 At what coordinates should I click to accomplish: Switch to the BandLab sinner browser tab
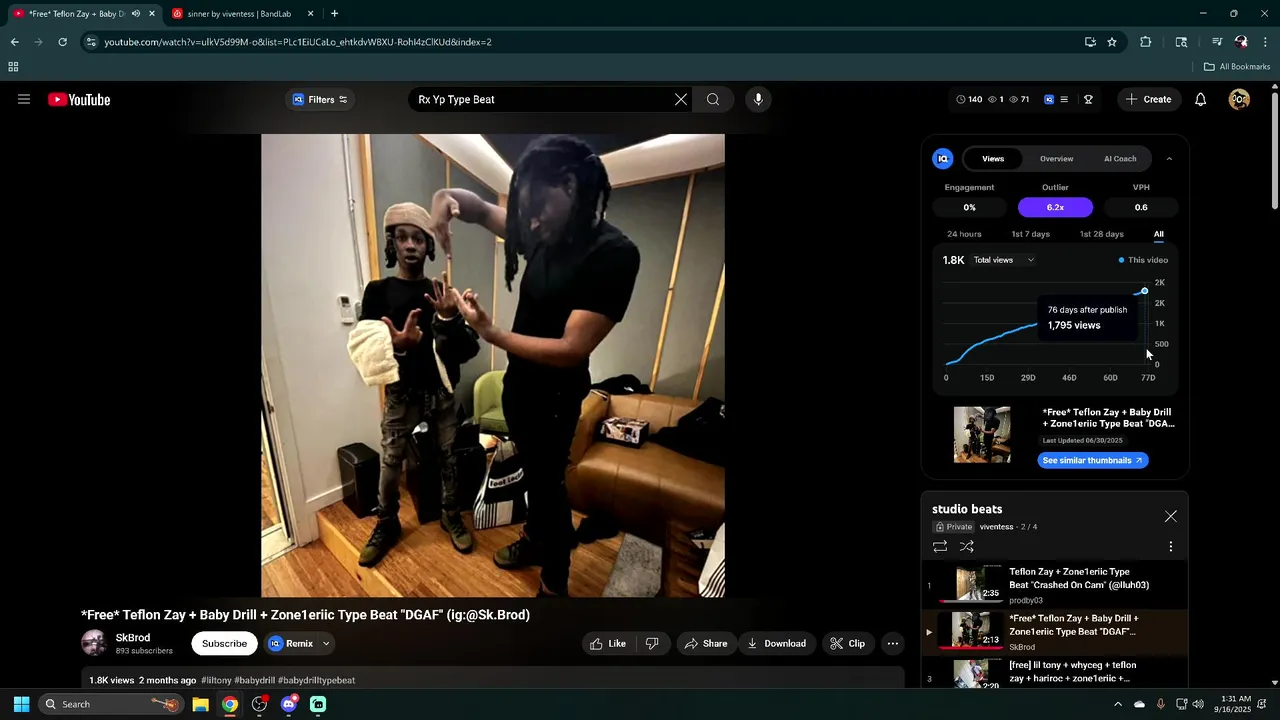pyautogui.click(x=240, y=14)
